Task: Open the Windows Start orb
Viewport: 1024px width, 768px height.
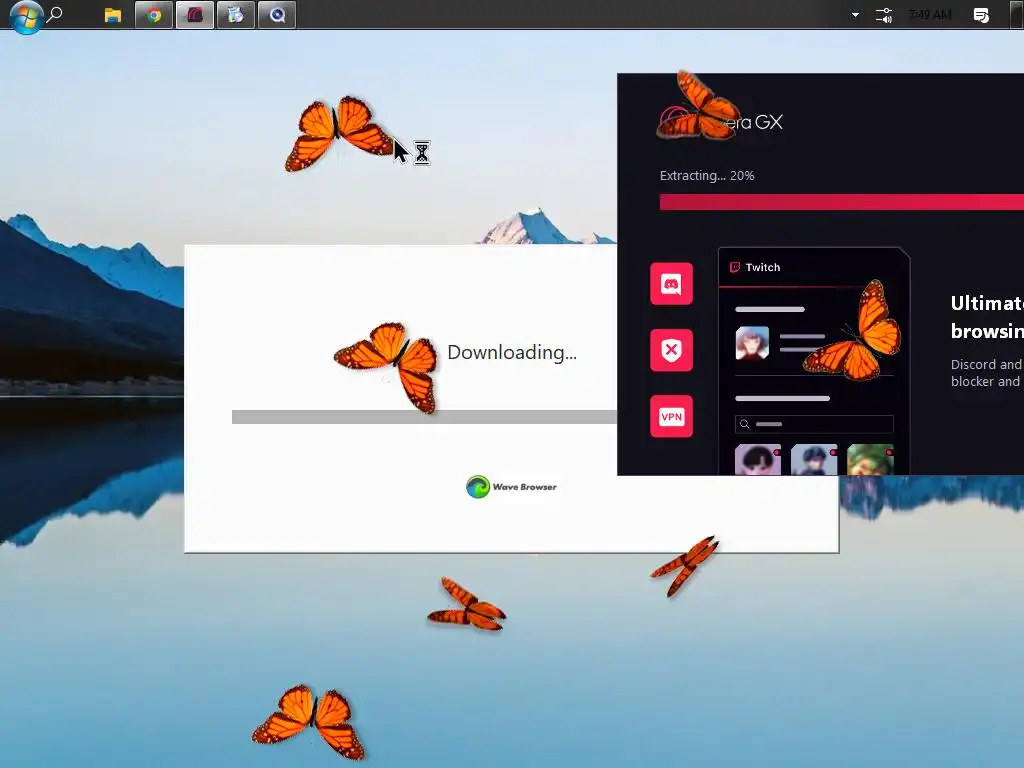Action: 26,16
